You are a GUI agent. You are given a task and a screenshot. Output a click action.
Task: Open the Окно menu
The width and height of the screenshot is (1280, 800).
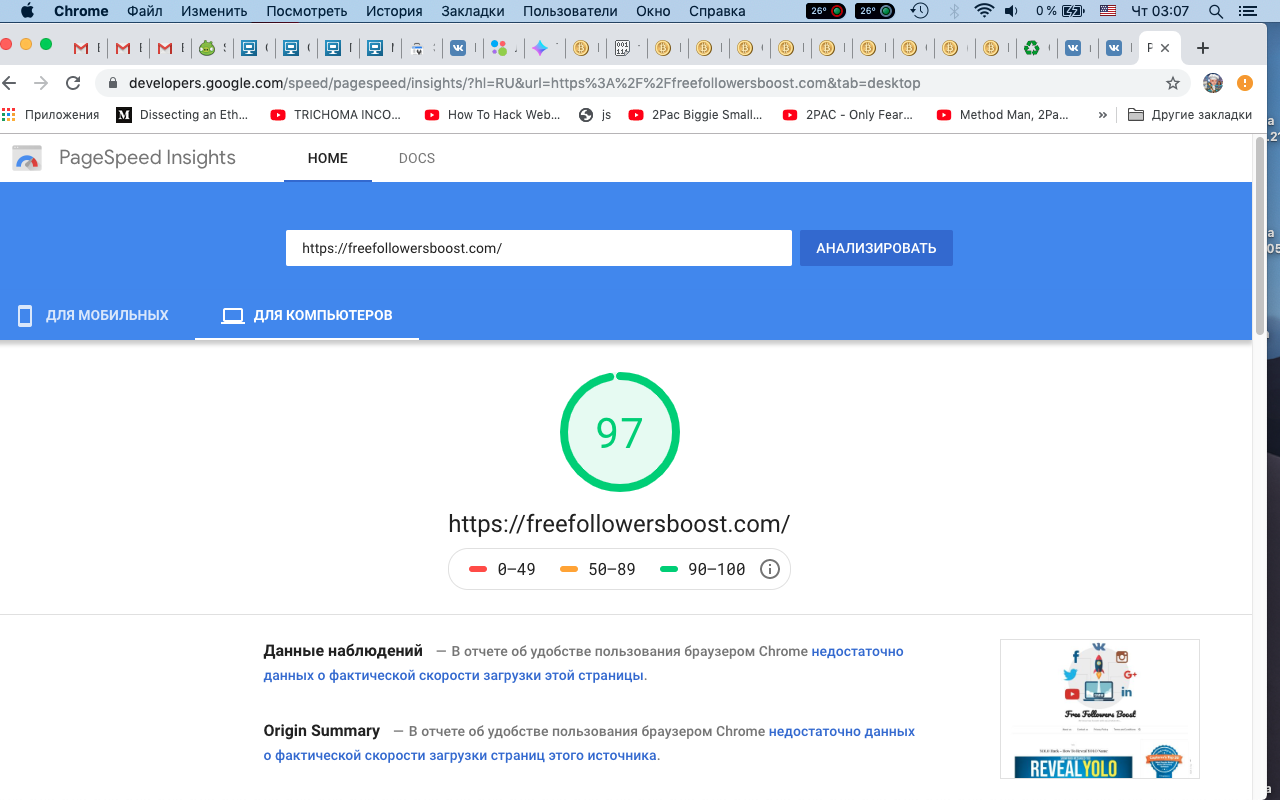653,11
